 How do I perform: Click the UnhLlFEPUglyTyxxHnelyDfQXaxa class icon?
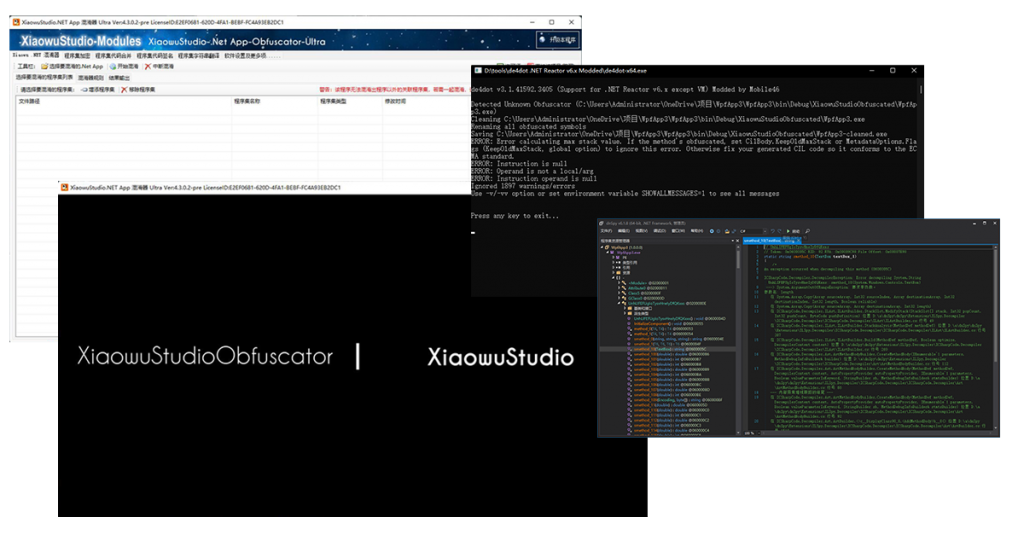(624, 303)
